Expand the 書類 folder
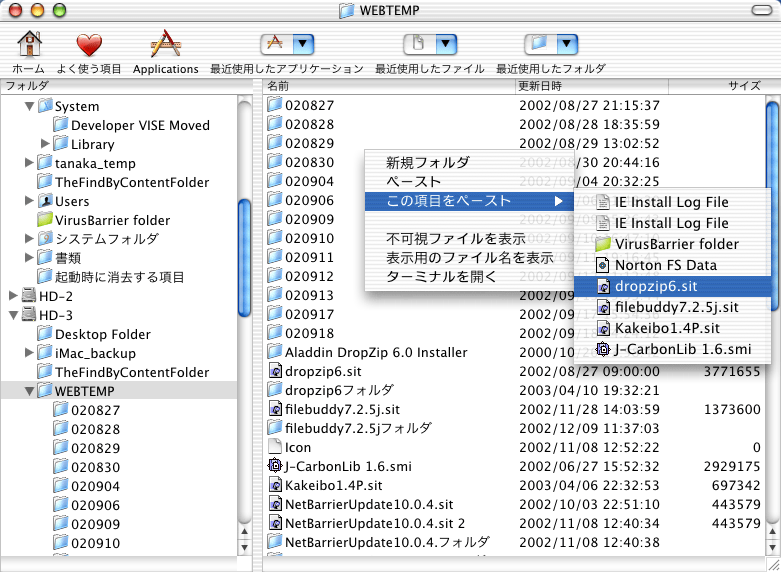 (29, 258)
